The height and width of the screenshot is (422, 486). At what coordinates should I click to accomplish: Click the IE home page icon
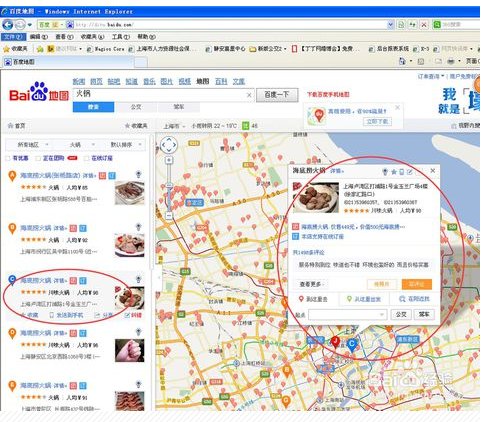point(402,61)
